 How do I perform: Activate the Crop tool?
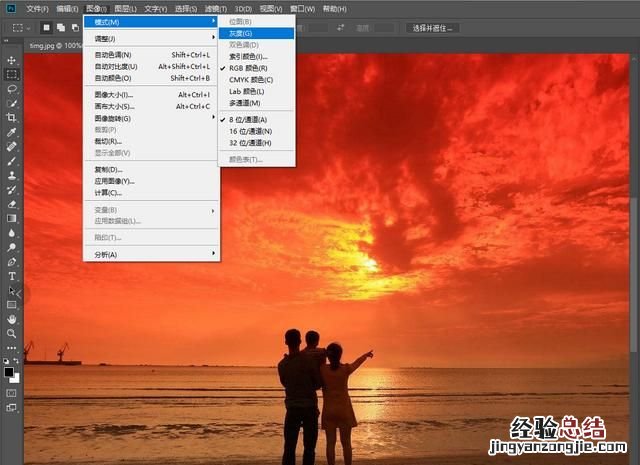tap(12, 117)
